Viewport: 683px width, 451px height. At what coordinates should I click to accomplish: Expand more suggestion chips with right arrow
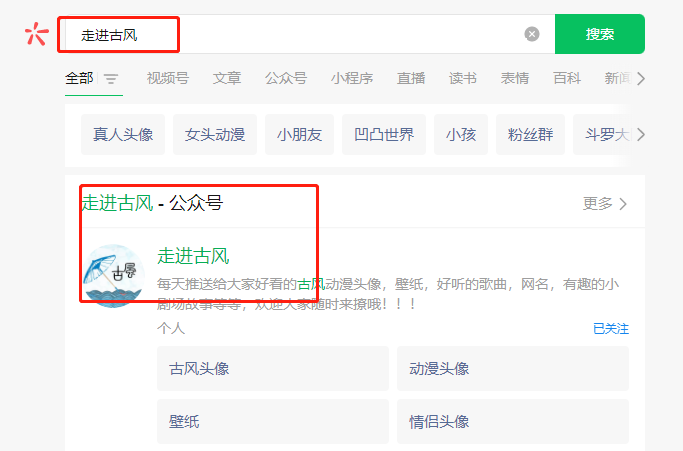640,134
